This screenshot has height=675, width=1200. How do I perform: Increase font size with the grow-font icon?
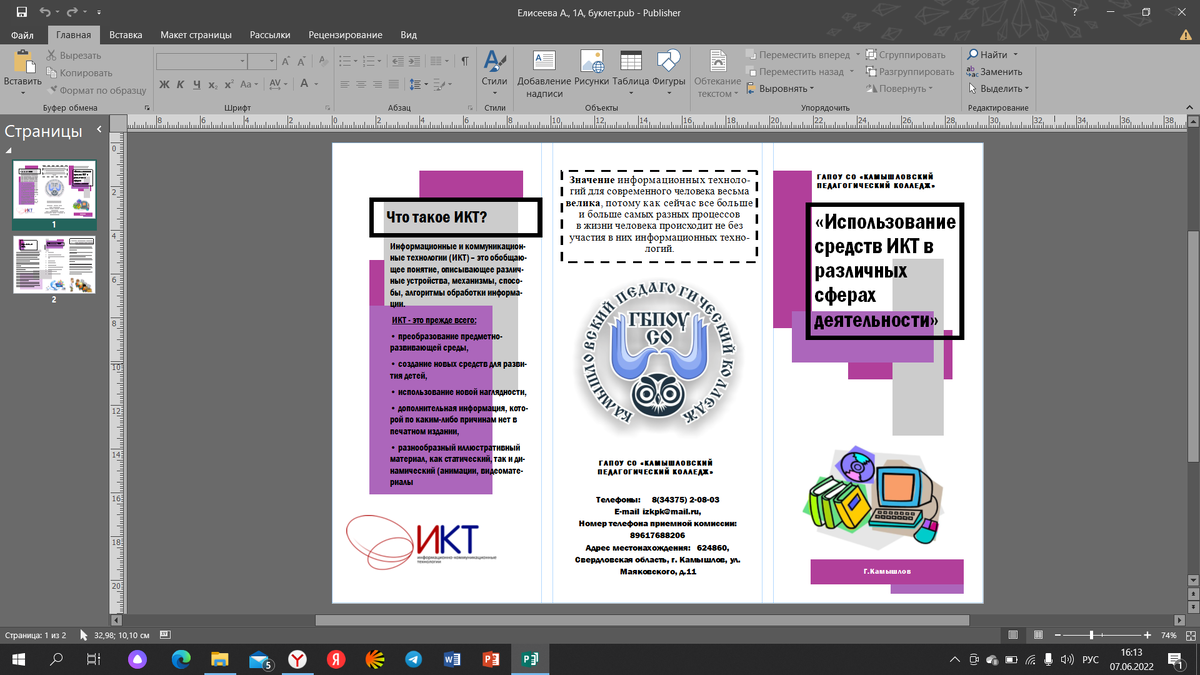pyautogui.click(x=286, y=61)
